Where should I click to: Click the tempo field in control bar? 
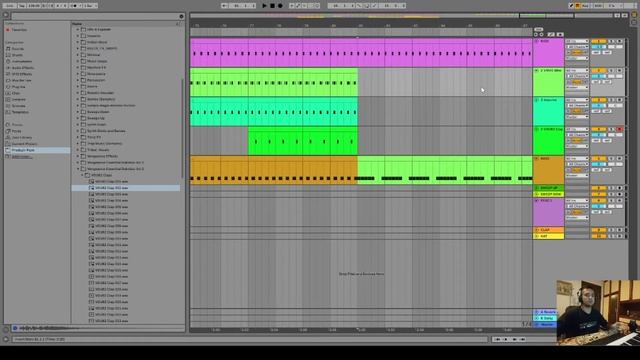coord(34,6)
